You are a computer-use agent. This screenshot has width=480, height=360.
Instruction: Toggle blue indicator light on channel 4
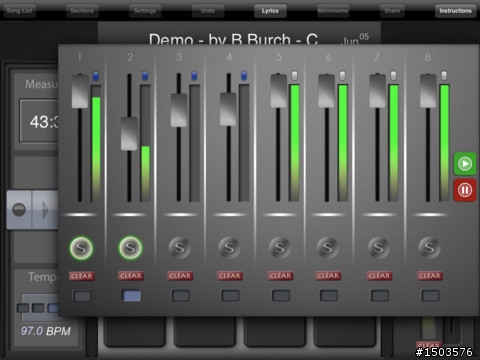244,76
